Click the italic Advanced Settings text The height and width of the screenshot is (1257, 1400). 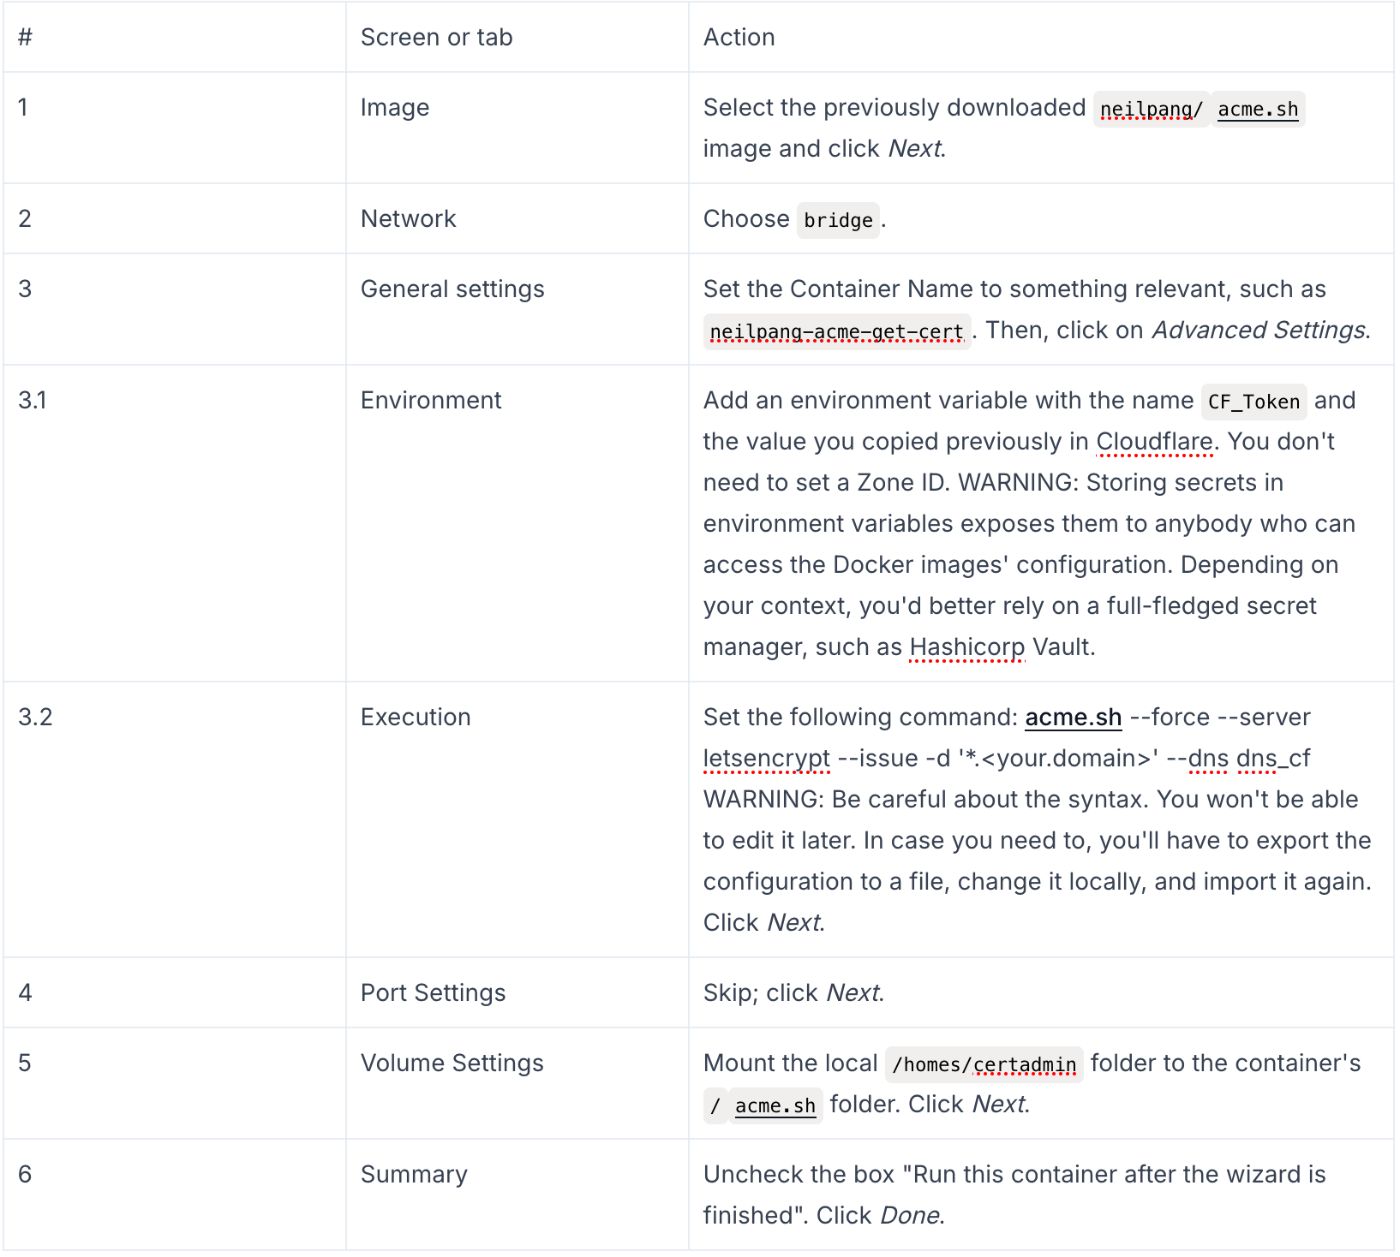click(1258, 330)
